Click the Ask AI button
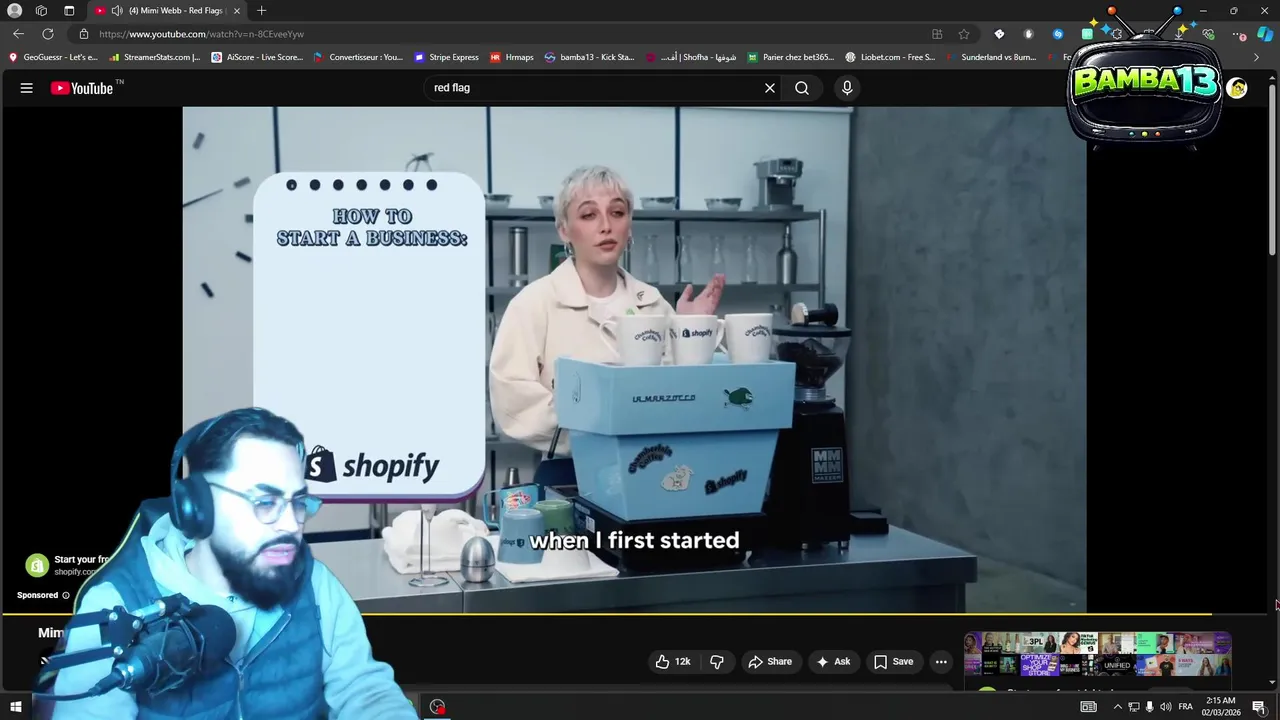 click(833, 661)
